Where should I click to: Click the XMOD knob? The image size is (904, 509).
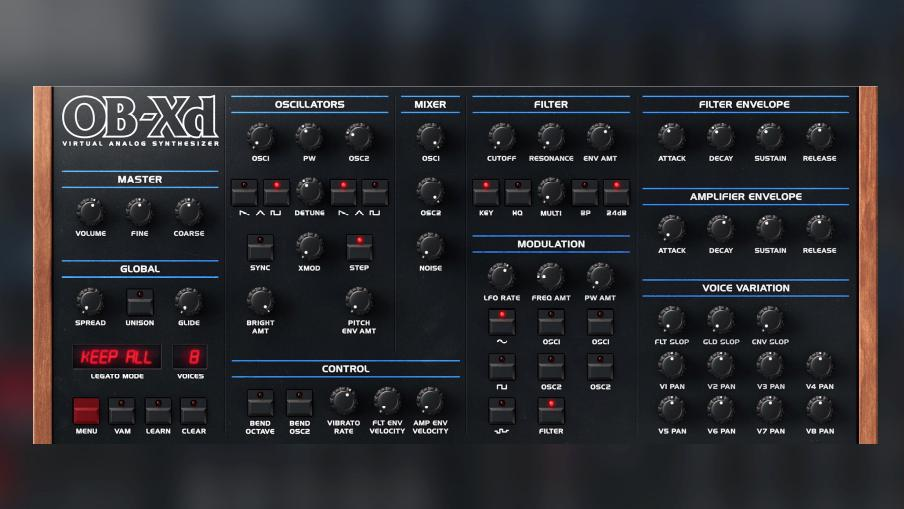(309, 247)
